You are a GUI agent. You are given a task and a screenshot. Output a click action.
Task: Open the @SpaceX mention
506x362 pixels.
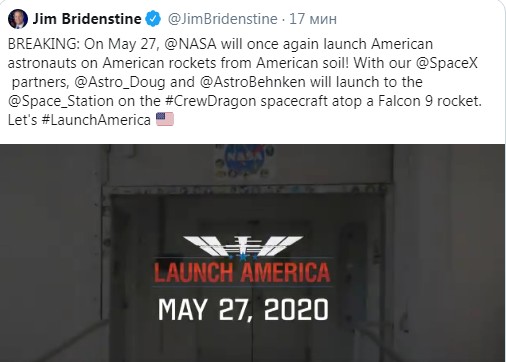point(447,63)
